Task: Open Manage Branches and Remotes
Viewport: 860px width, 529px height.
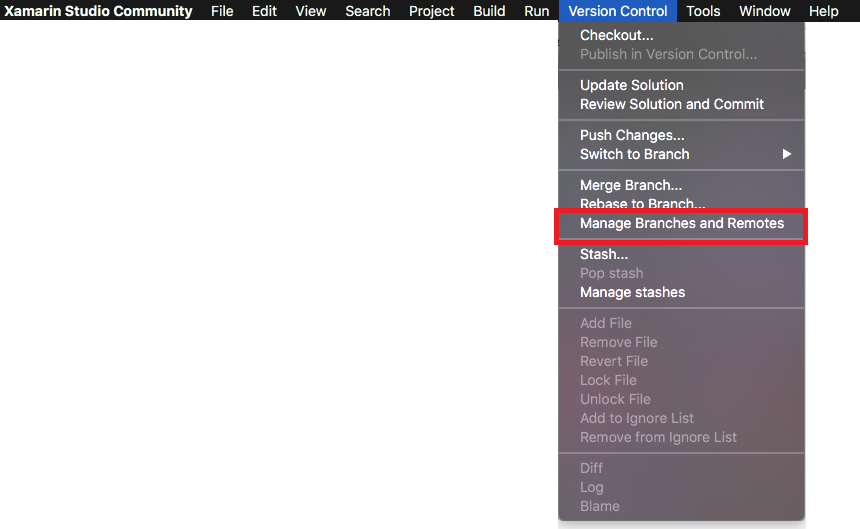Action: coord(681,224)
